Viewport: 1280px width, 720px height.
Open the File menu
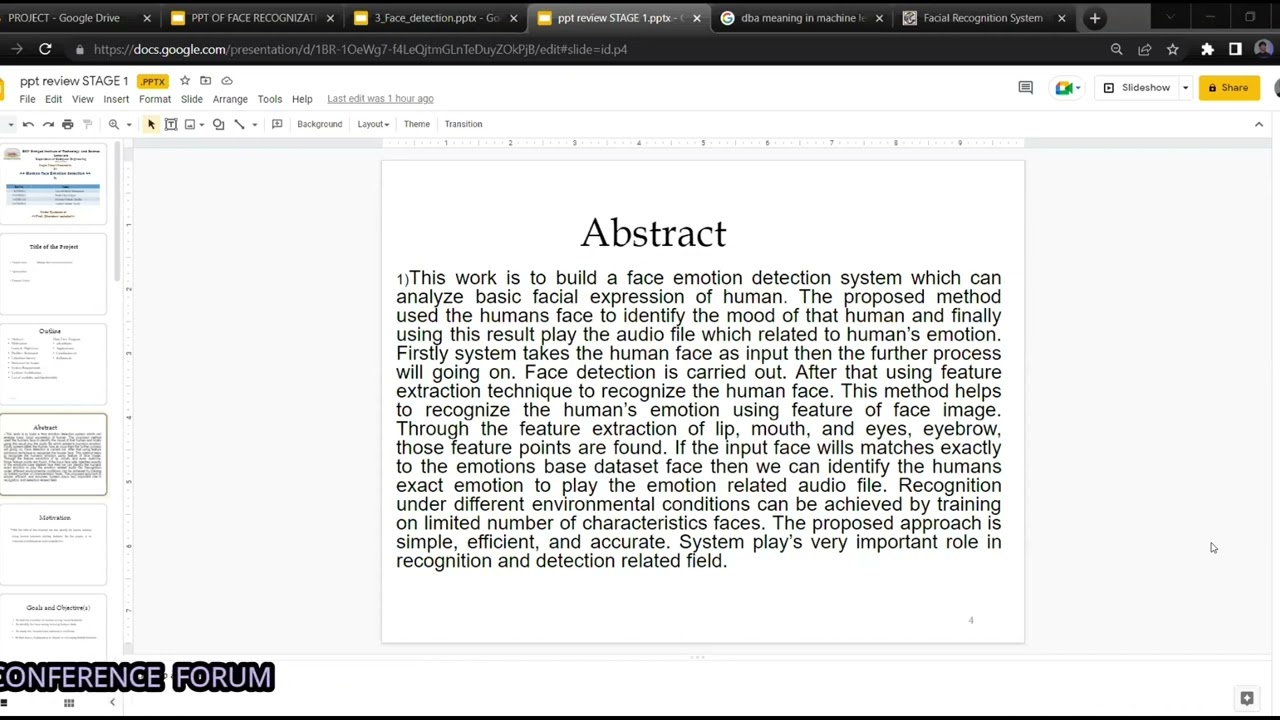27,99
